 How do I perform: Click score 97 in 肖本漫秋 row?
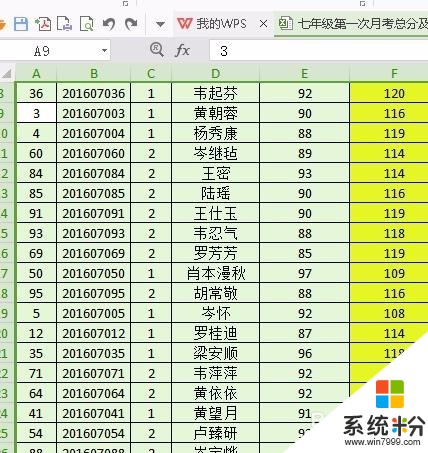click(x=304, y=273)
